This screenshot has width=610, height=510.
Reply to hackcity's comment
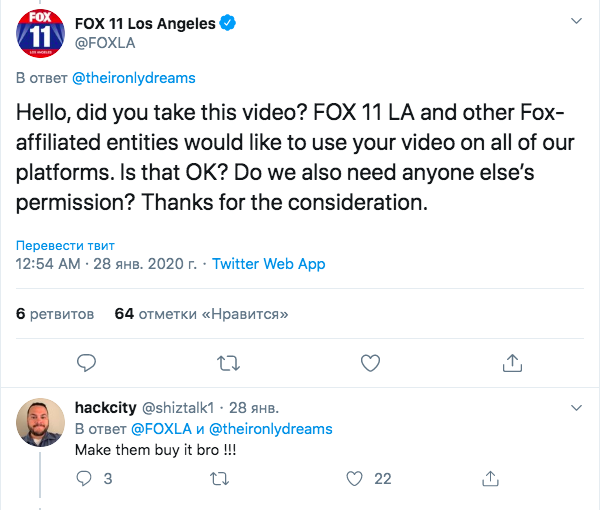[86, 479]
